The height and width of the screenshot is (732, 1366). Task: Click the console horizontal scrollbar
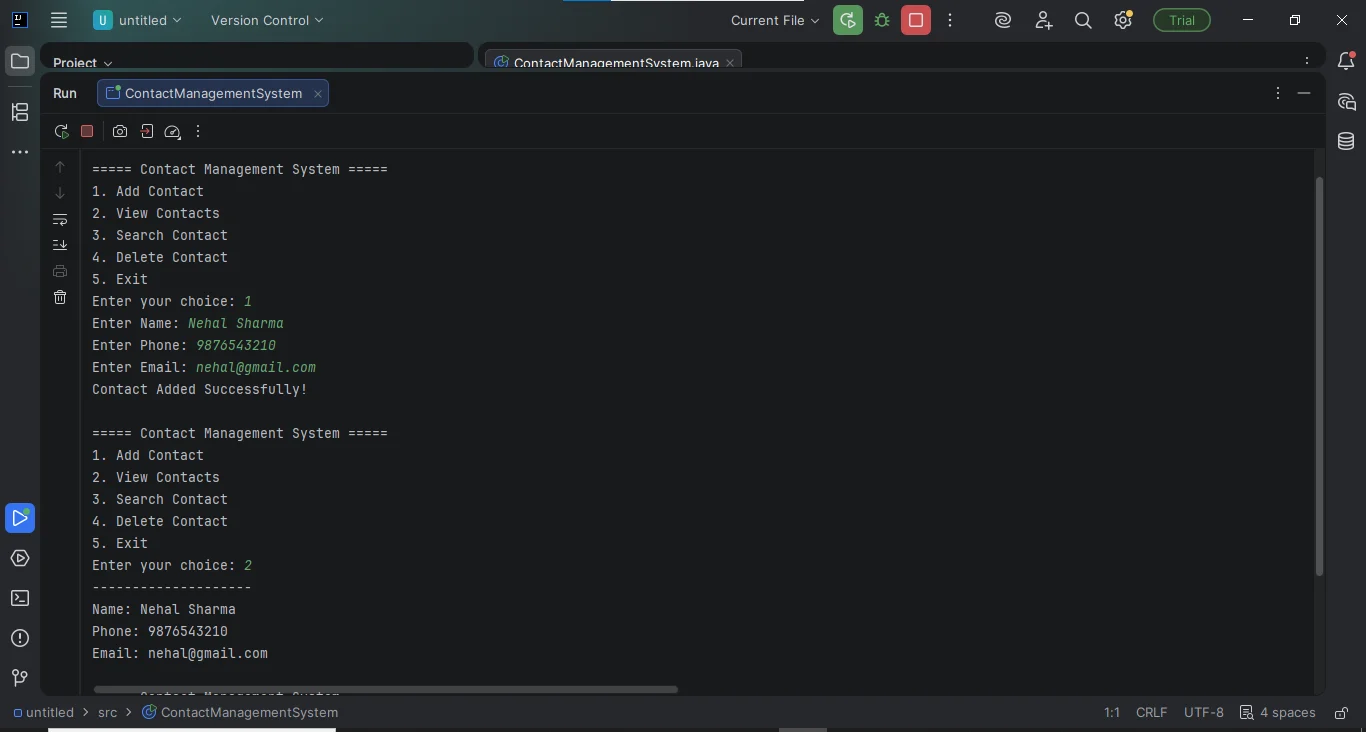coord(386,689)
